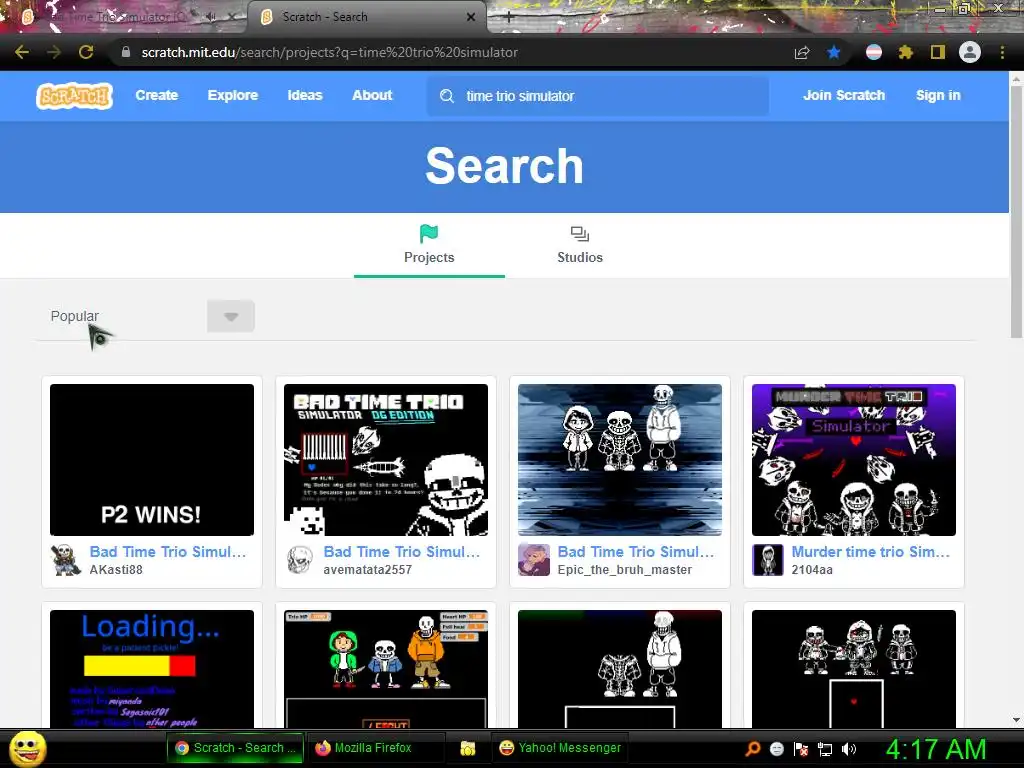Image resolution: width=1024 pixels, height=768 pixels.
Task: Open Murder time trio Sim... title link
Action: [871, 552]
